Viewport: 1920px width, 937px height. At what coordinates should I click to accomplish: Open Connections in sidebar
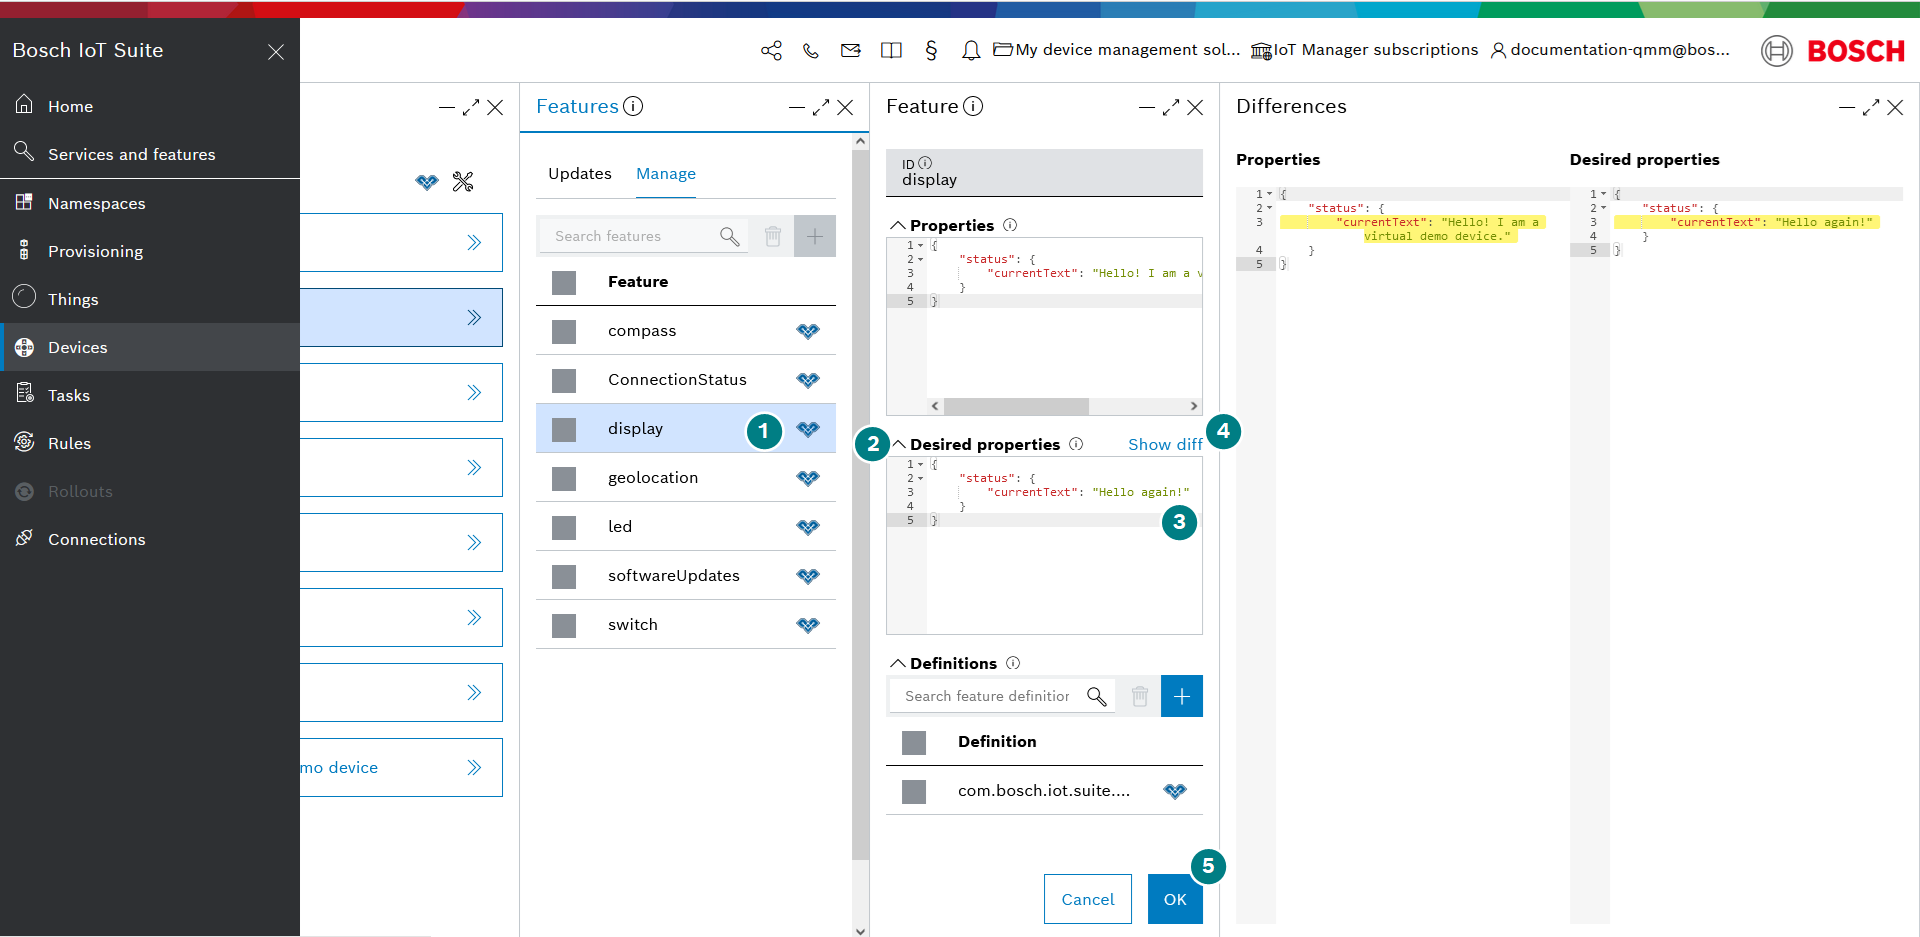(150, 539)
